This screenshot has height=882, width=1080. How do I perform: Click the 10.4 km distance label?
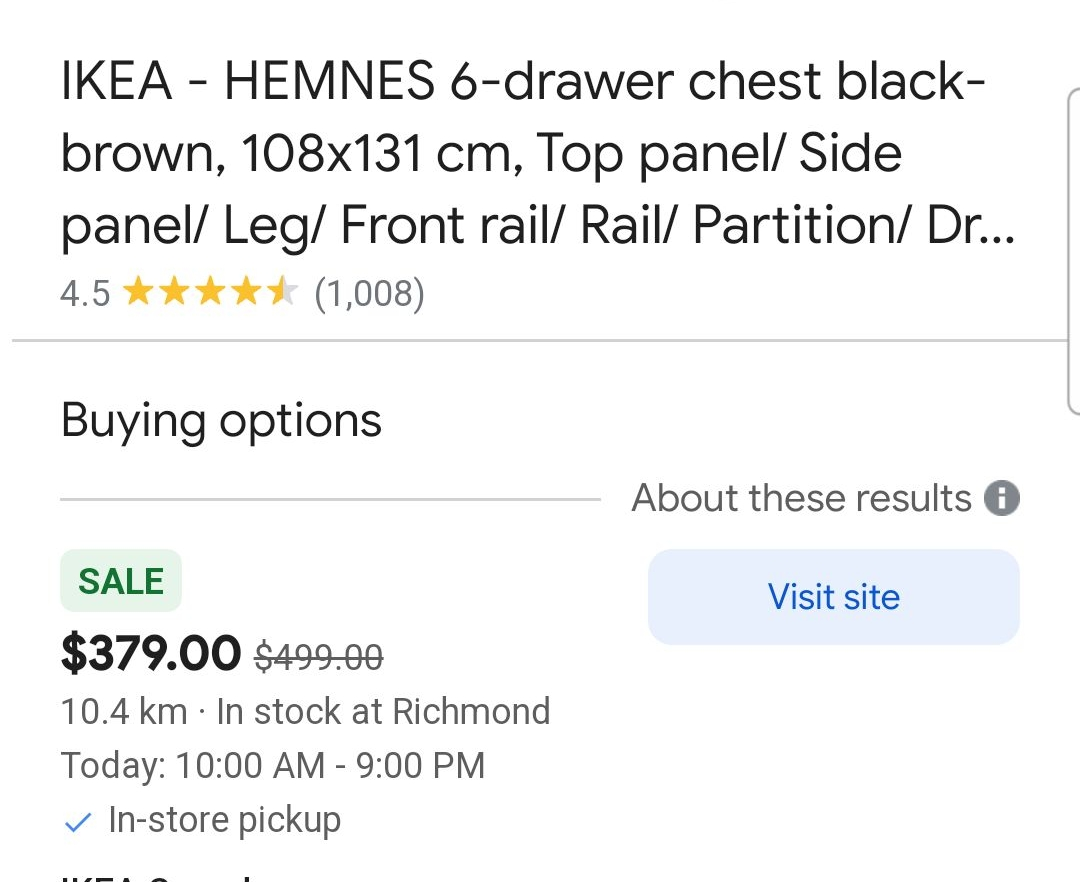[124, 711]
